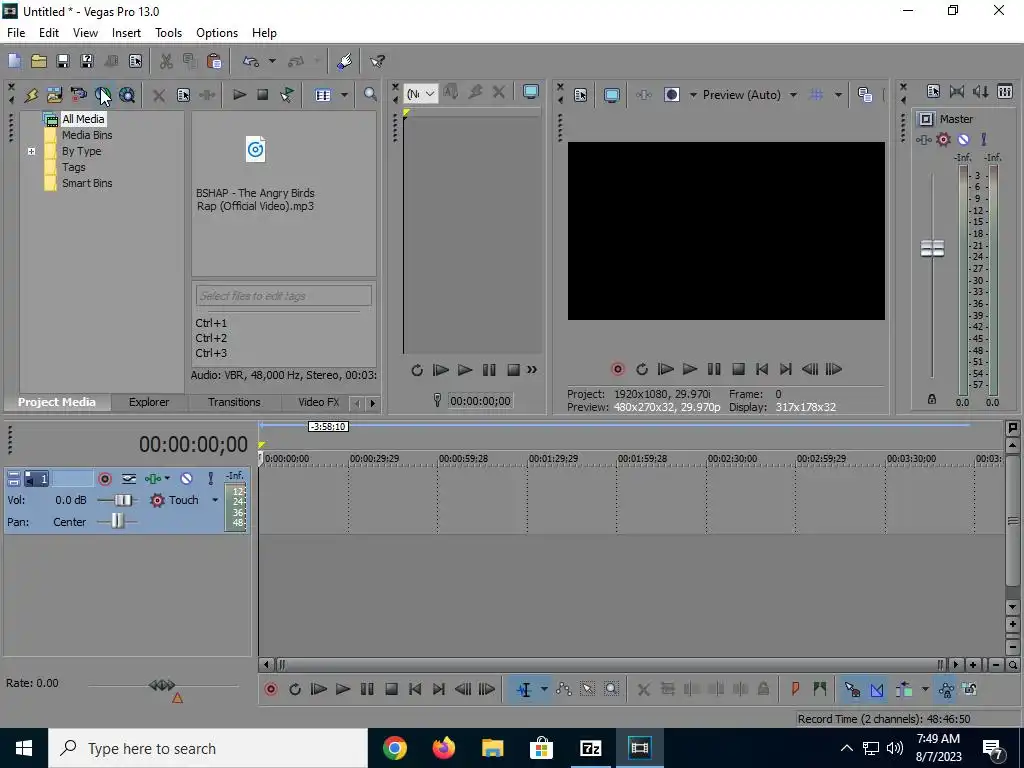This screenshot has height=768, width=1024.
Task: Switch to the Video FX tab
Action: click(318, 402)
